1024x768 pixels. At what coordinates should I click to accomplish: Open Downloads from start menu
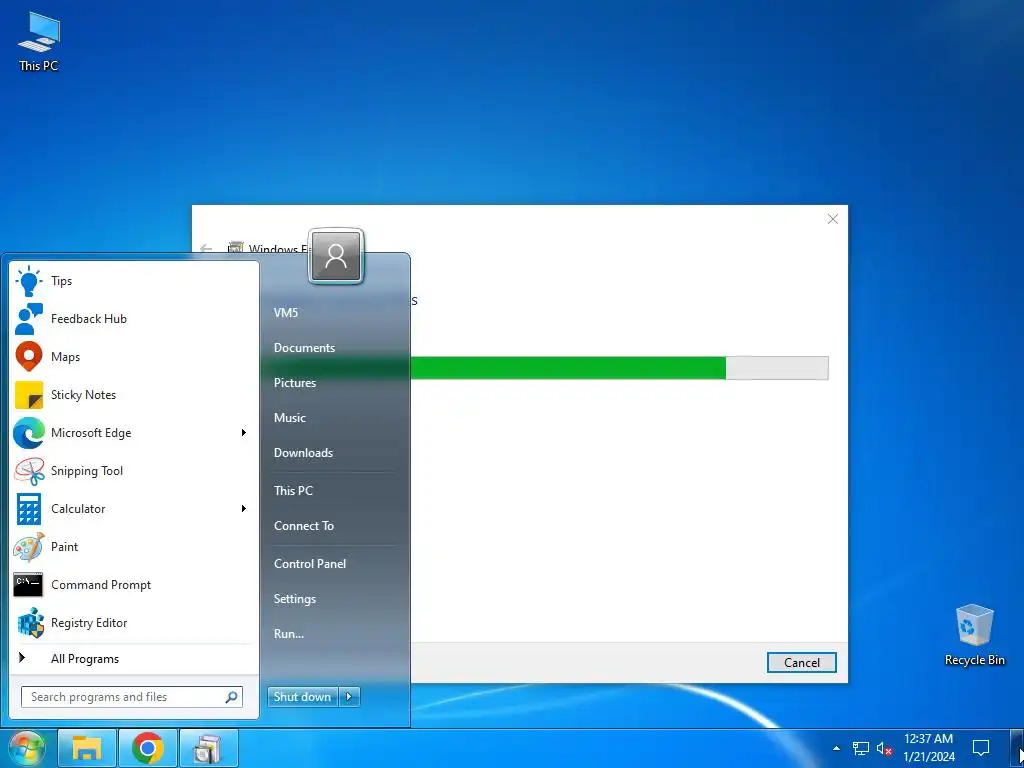click(x=303, y=453)
